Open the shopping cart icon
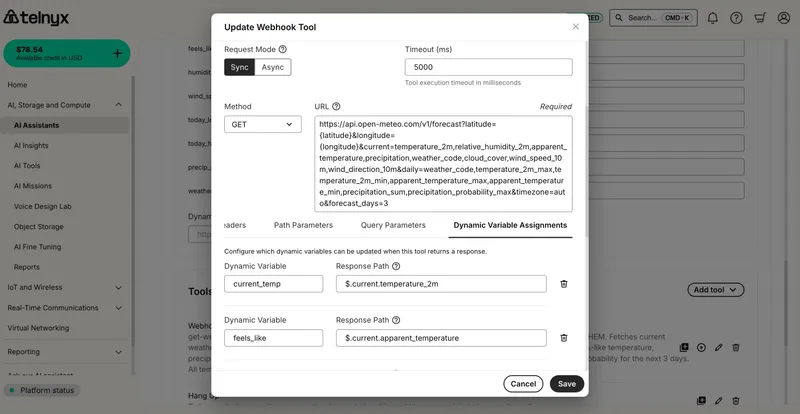This screenshot has height=414, width=800. pos(760,18)
